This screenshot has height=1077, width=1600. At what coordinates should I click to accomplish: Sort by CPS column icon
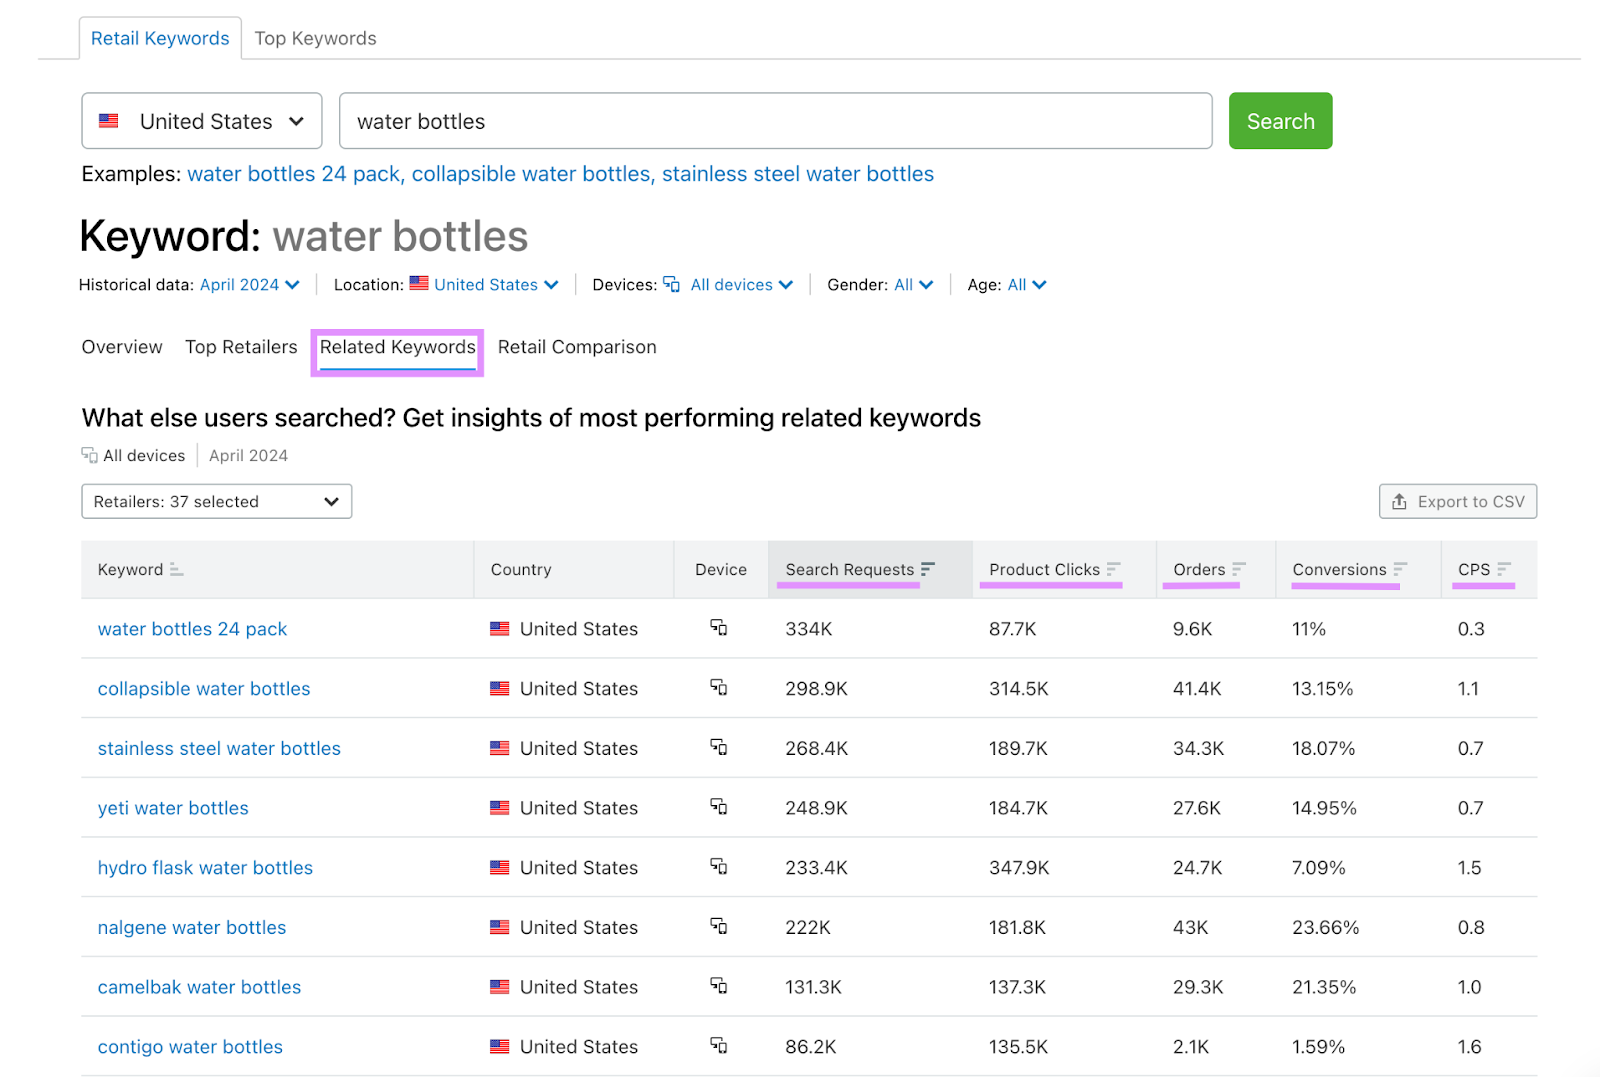click(x=1503, y=569)
